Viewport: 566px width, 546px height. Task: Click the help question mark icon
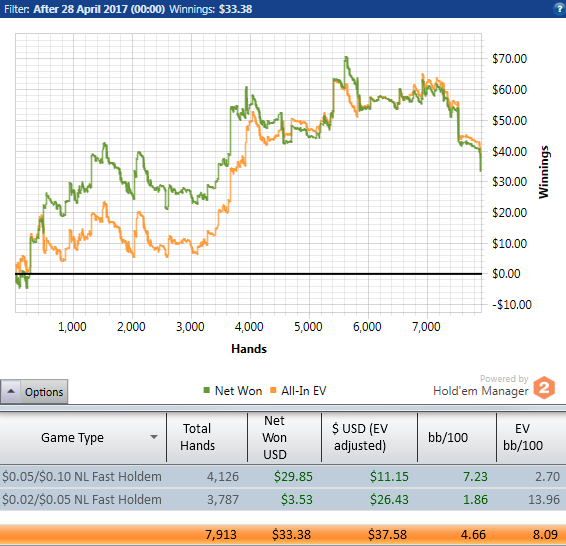tap(560, 9)
